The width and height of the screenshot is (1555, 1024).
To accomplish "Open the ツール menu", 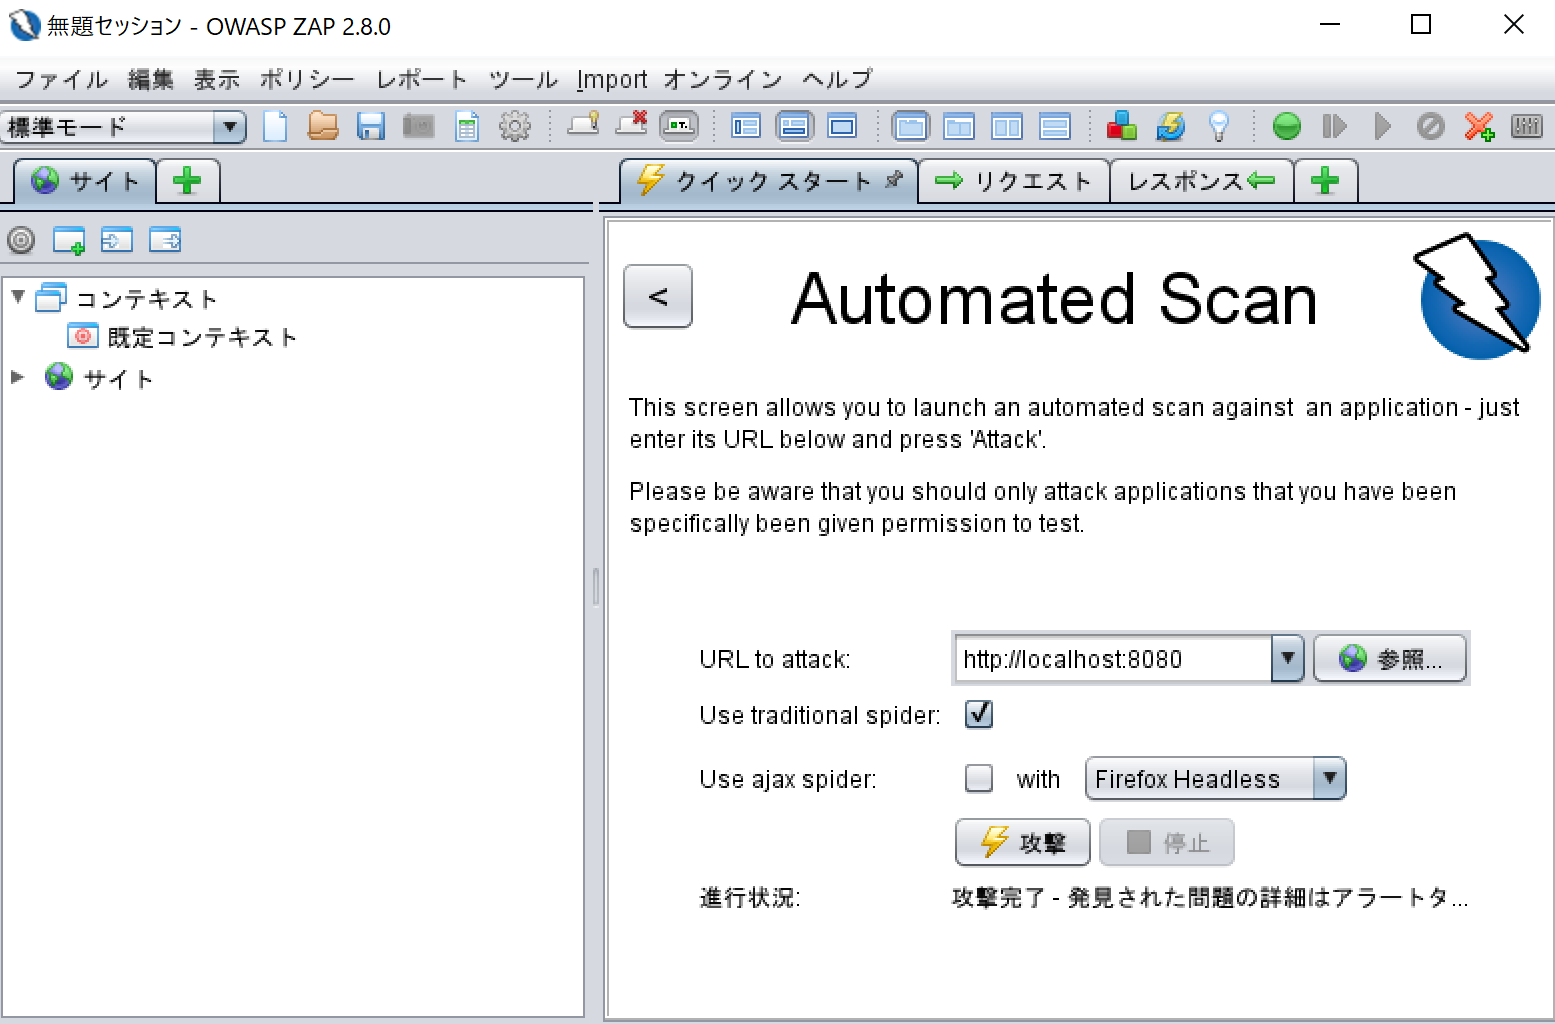I will point(521,79).
